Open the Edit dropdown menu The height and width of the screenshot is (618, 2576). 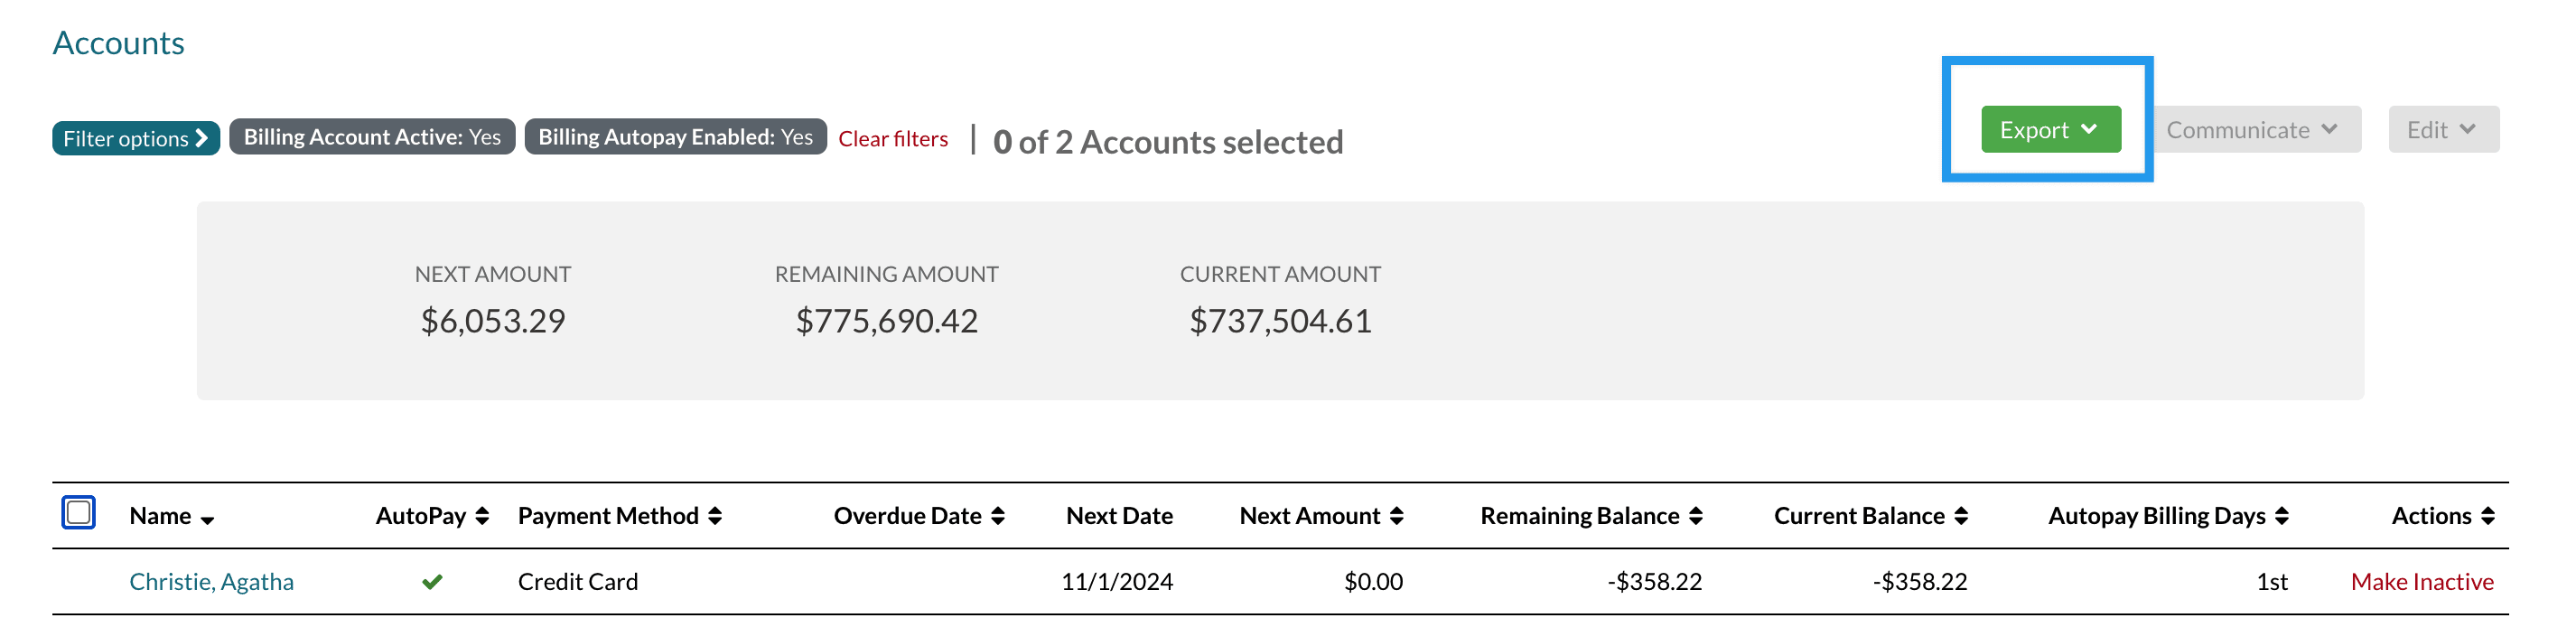coord(2442,130)
